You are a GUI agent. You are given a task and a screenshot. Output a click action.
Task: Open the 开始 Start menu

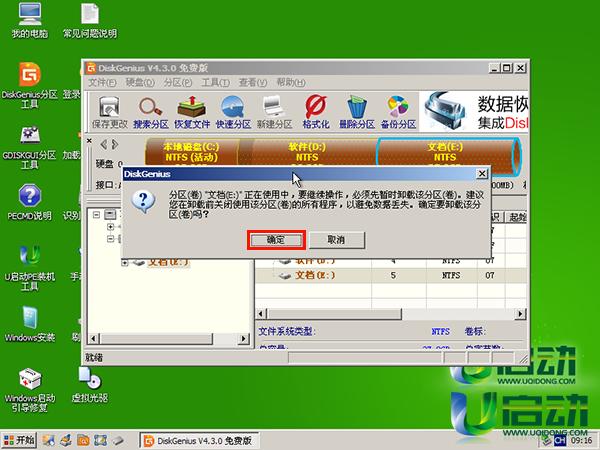pyautogui.click(x=20, y=439)
